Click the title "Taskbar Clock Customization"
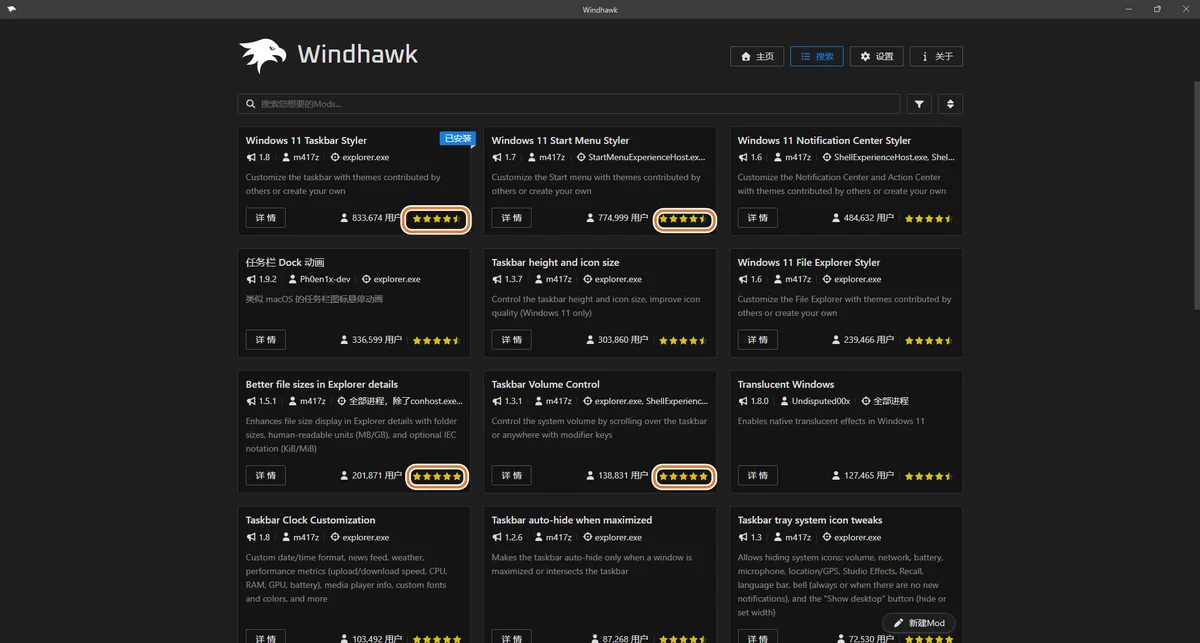 pos(310,520)
